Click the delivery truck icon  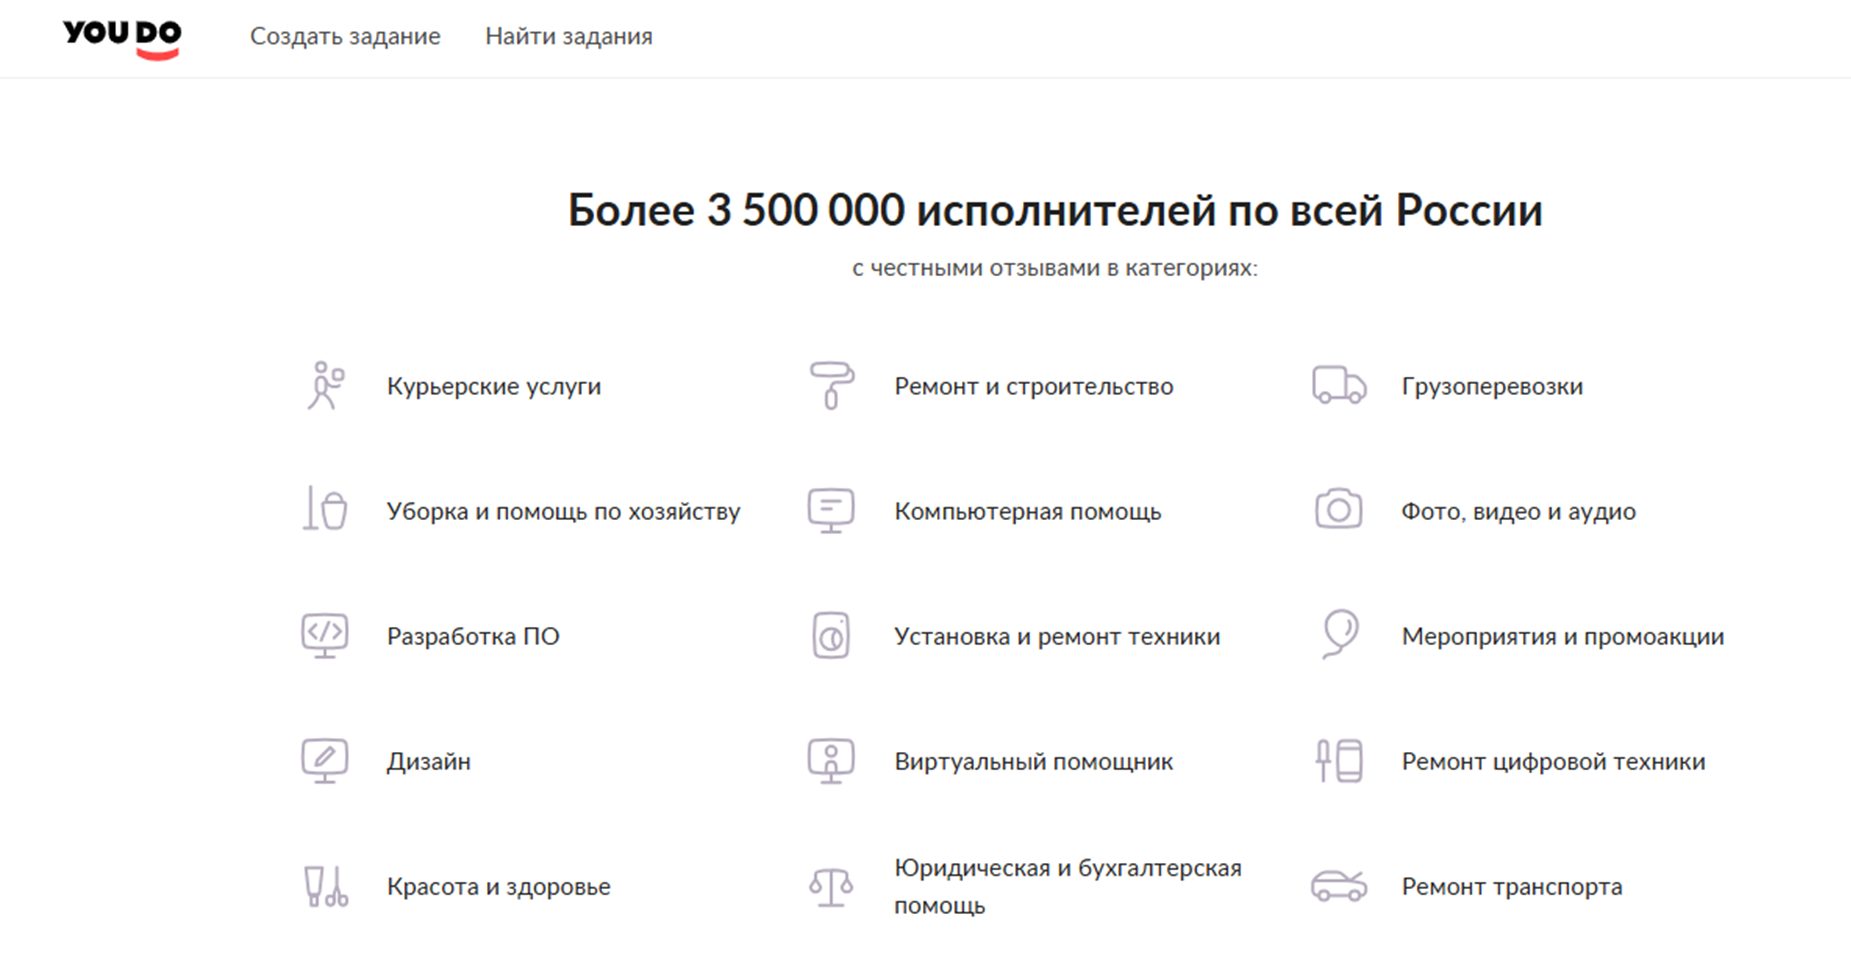(1339, 385)
